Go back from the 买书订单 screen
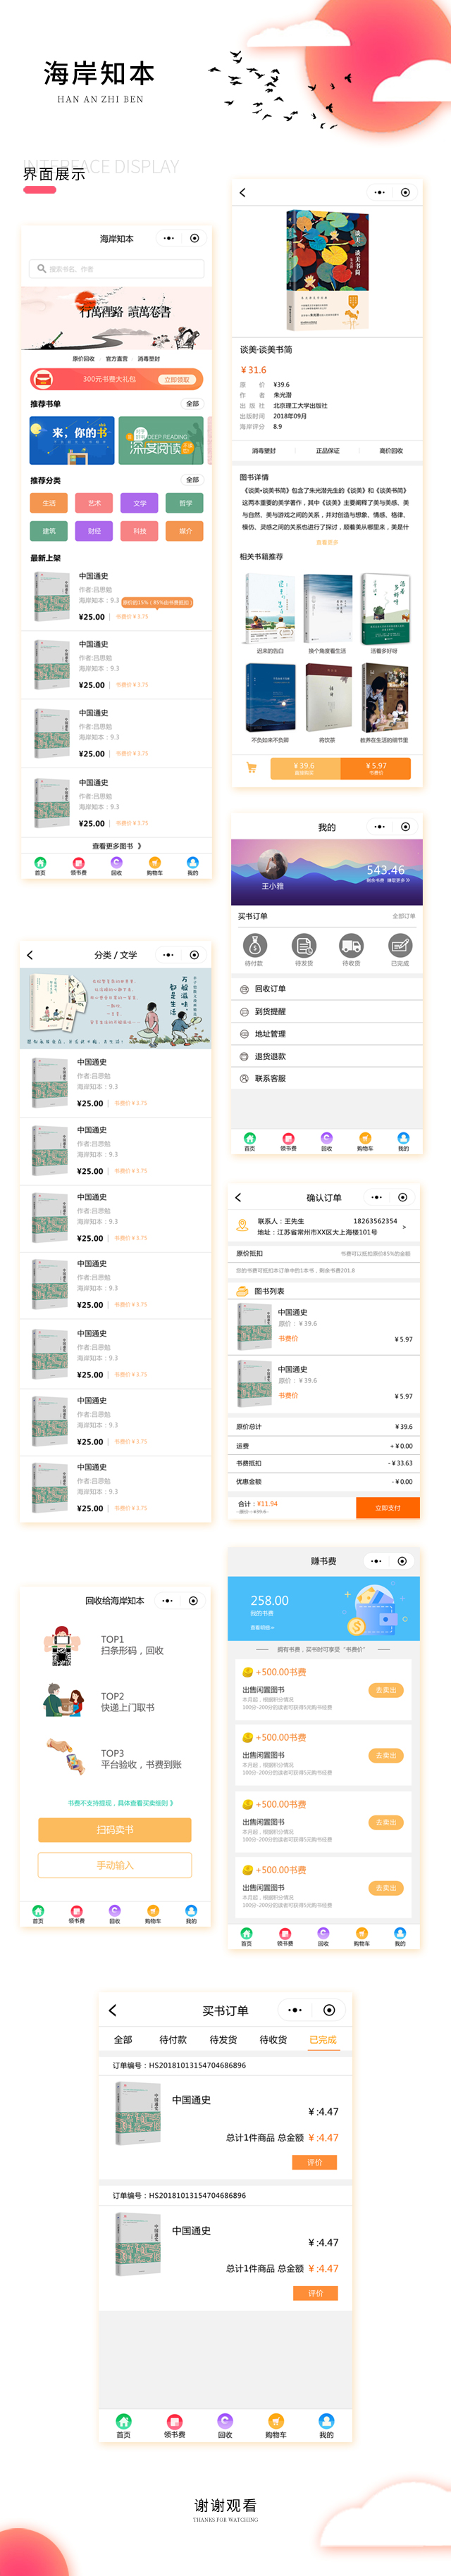 (x=112, y=2010)
